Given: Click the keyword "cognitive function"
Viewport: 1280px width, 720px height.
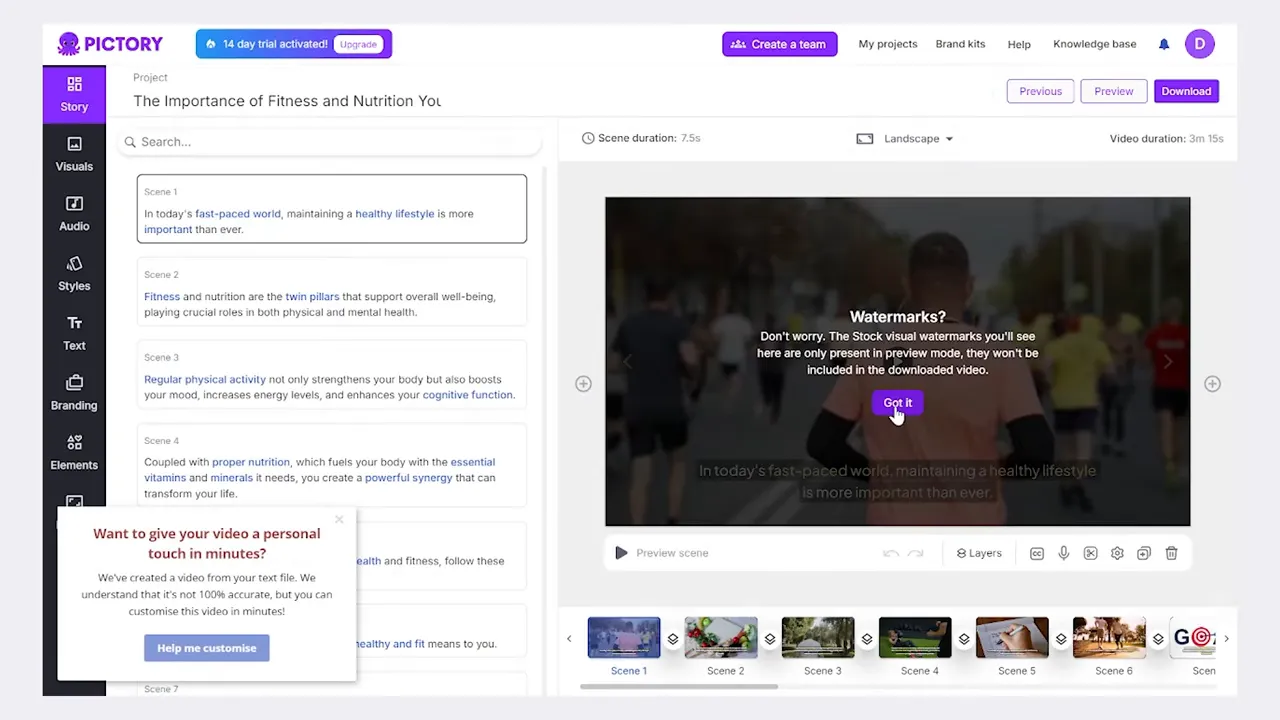Looking at the screenshot, I should 468,395.
